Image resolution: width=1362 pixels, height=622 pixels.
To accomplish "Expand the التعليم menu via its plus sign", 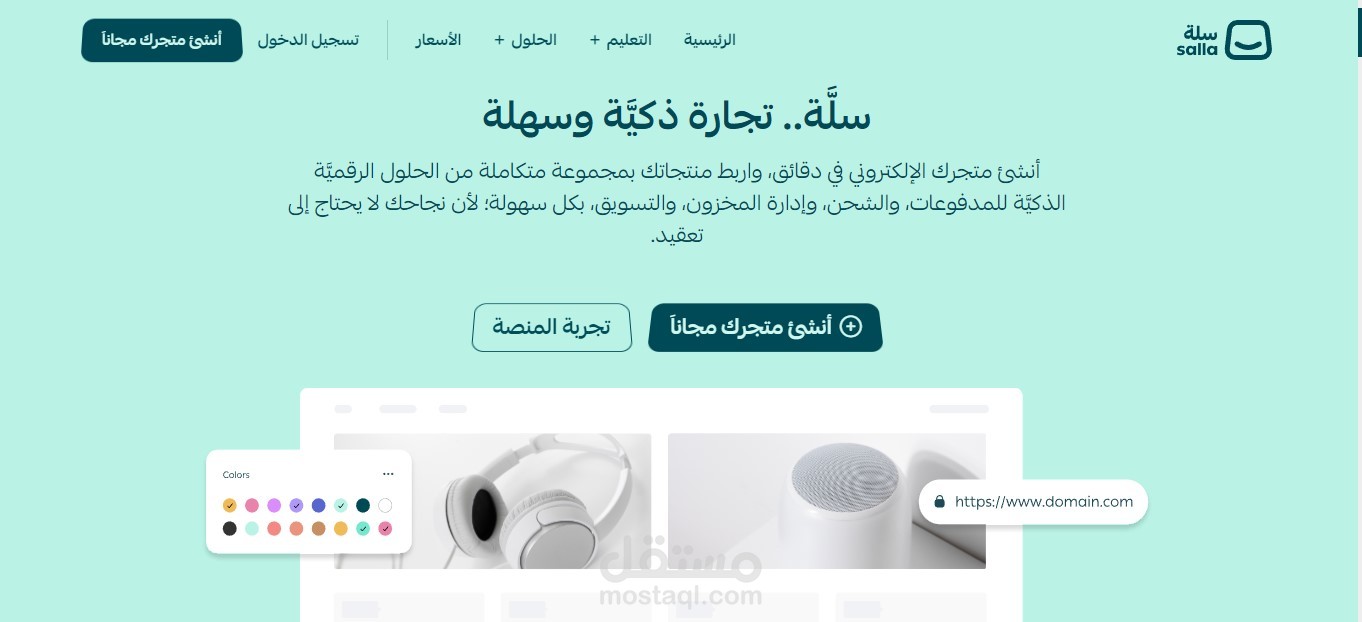I will [594, 40].
